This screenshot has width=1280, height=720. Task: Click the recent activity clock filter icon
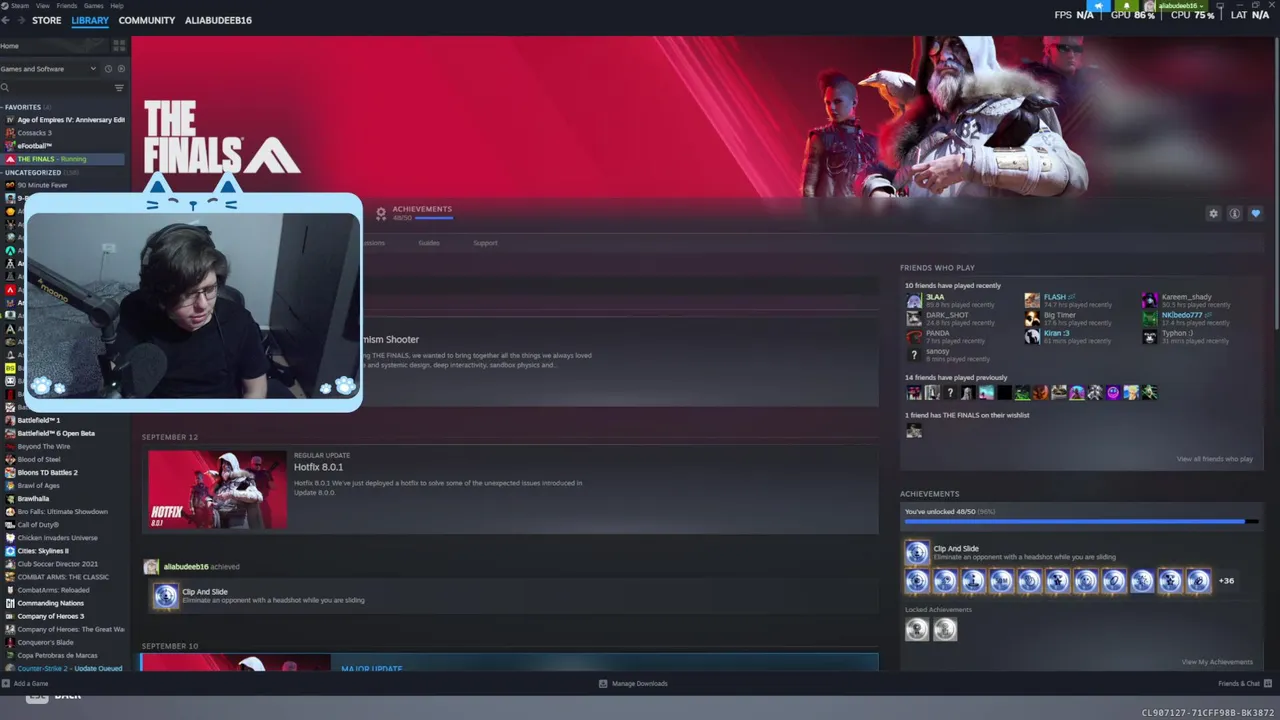pos(109,69)
